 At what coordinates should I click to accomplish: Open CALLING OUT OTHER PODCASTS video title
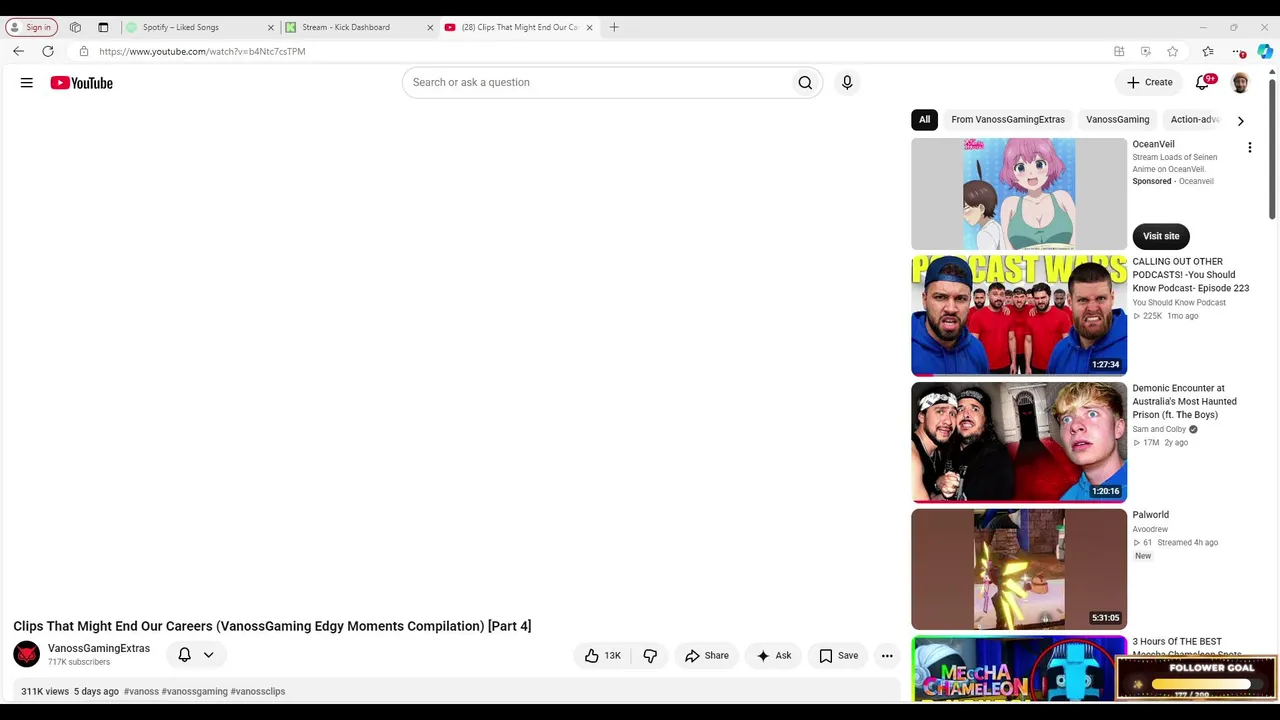tap(1191, 275)
